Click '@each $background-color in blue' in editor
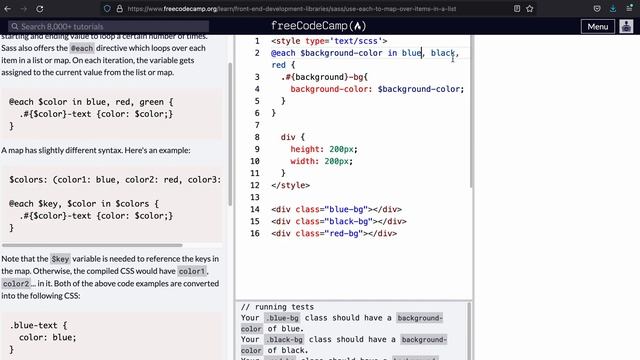Screen dimensions: 640x360 pos(347,53)
